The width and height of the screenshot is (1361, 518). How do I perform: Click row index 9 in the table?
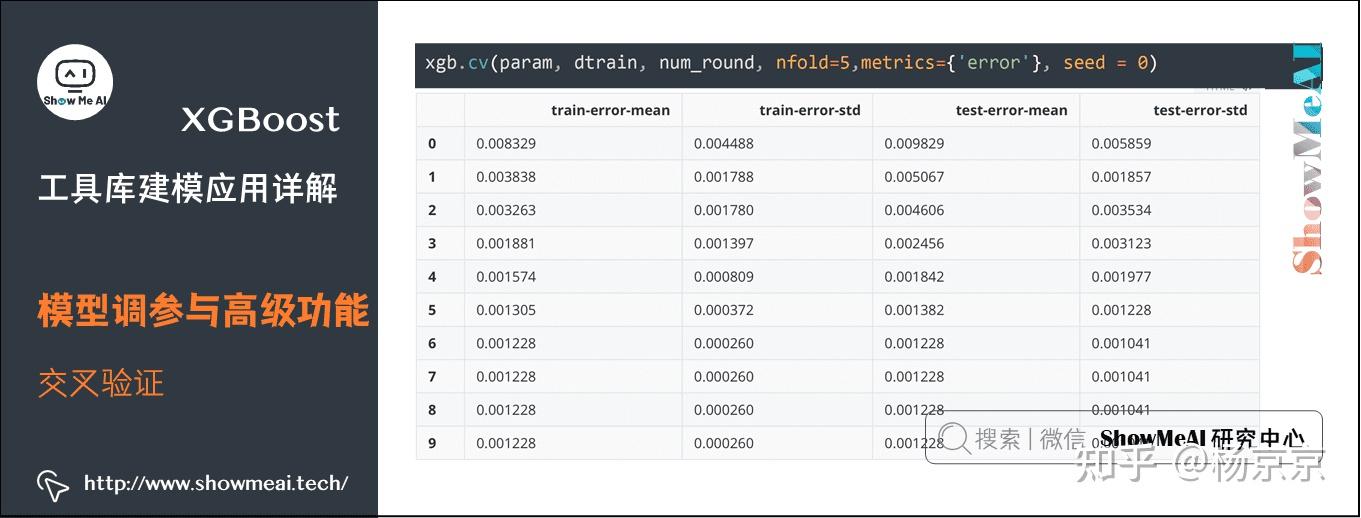point(432,443)
